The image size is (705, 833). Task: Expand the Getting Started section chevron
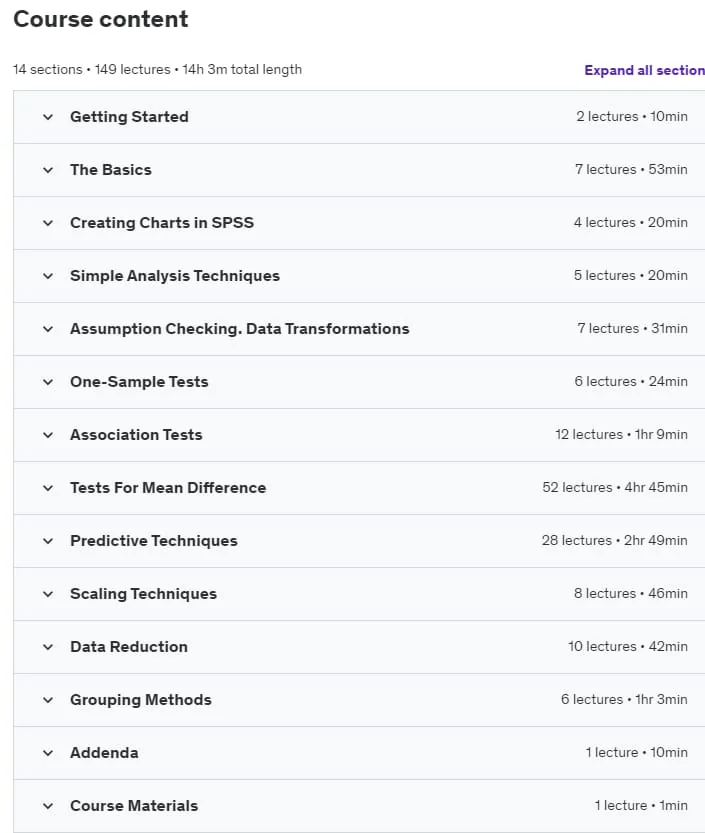48,117
